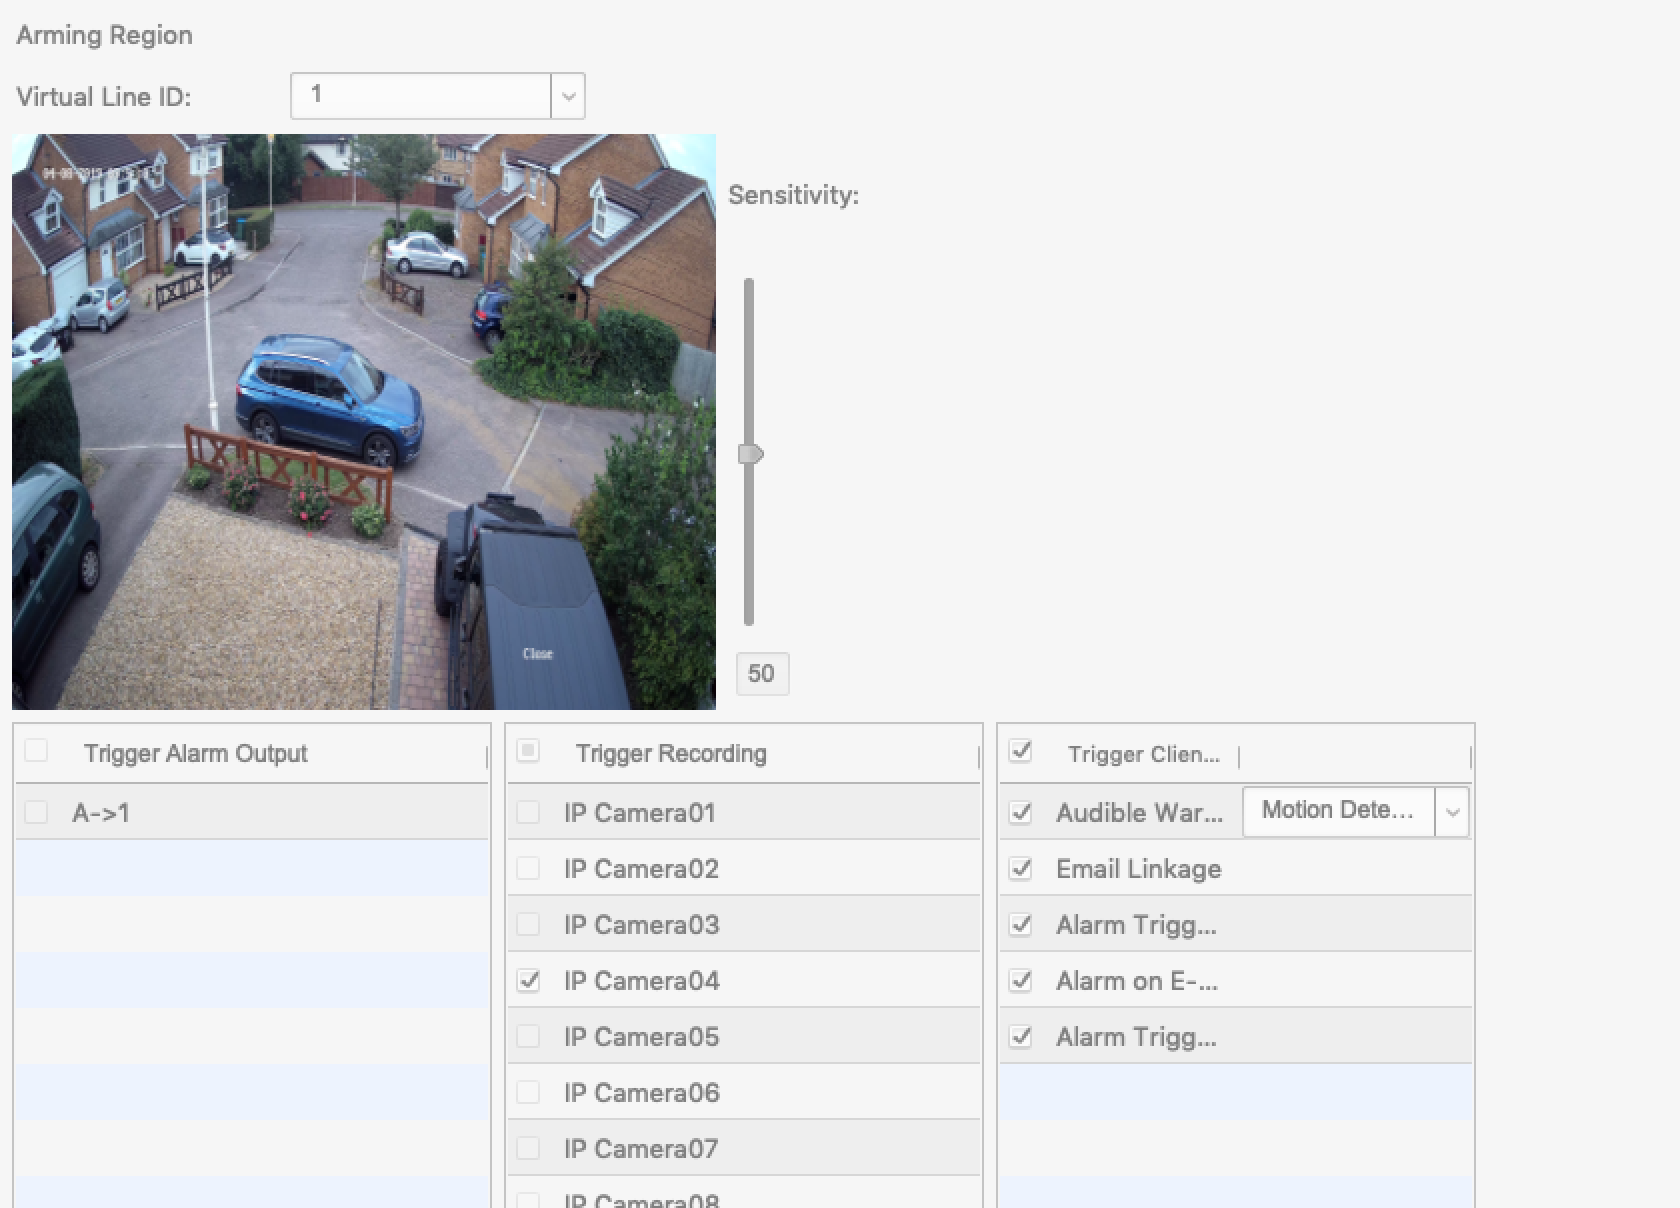Open the Virtual Line ID dropdown
The width and height of the screenshot is (1680, 1208).
point(567,97)
